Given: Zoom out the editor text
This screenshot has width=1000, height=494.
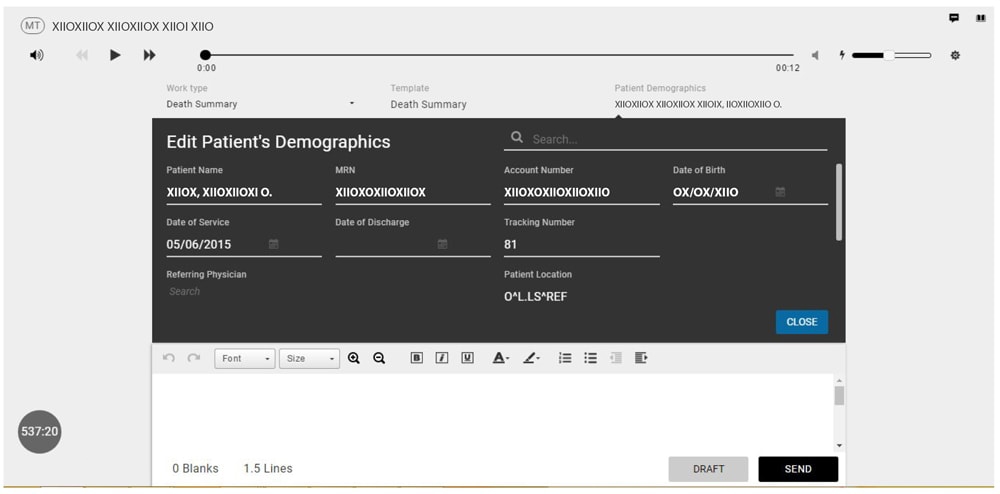Looking at the screenshot, I should coord(379,358).
